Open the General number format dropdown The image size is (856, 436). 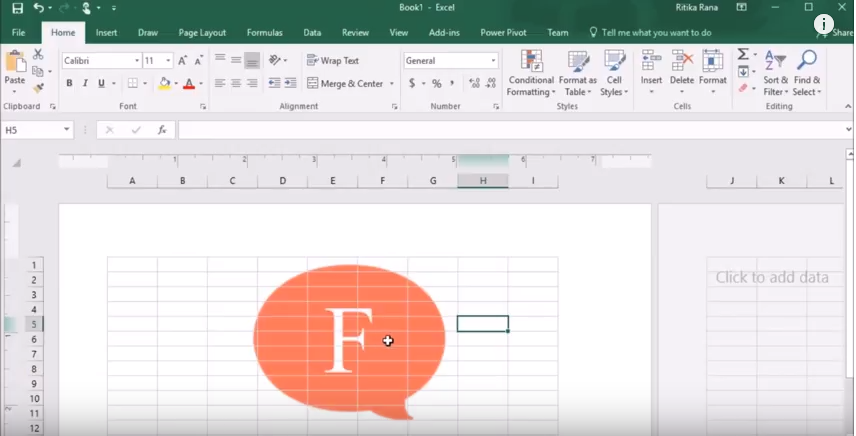click(x=493, y=61)
